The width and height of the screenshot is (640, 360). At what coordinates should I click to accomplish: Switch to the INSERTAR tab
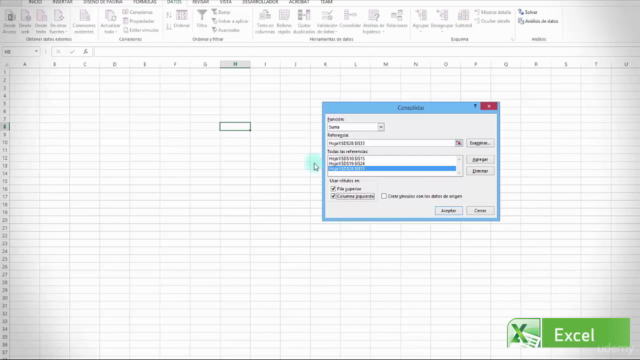pyautogui.click(x=62, y=2)
